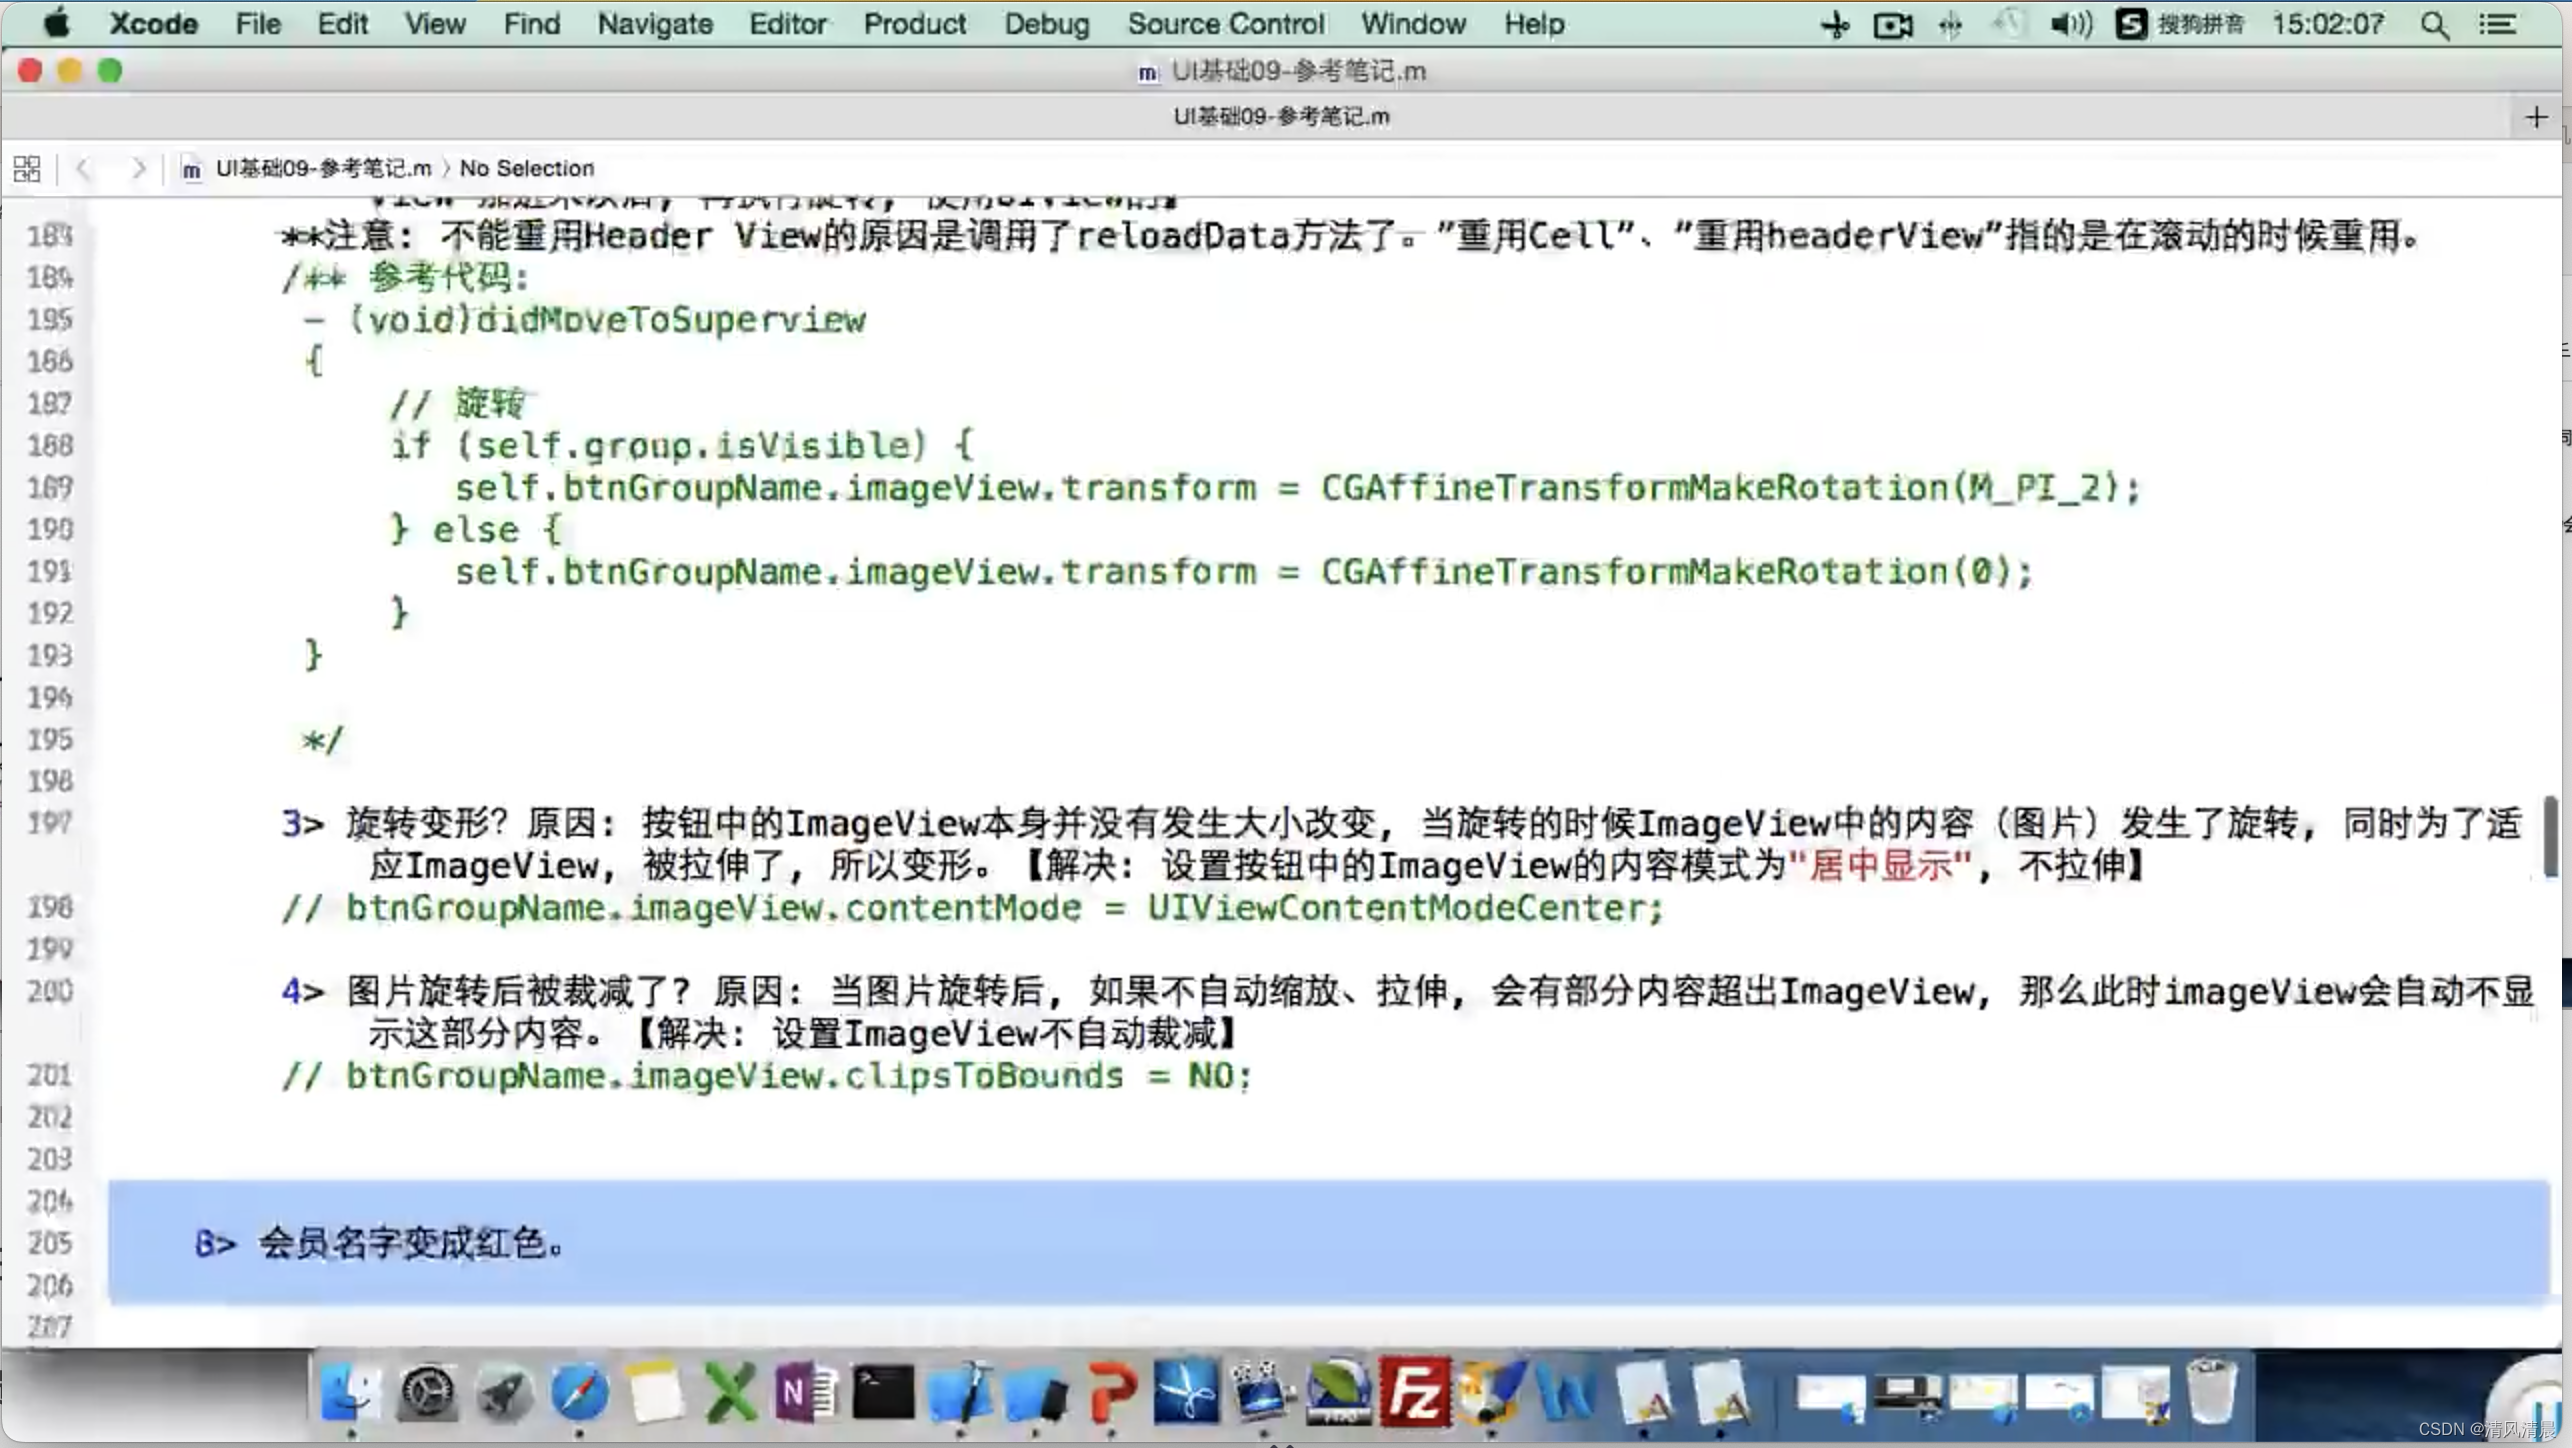The image size is (2572, 1448).
Task: Open Finder from the Dock
Action: [x=351, y=1392]
